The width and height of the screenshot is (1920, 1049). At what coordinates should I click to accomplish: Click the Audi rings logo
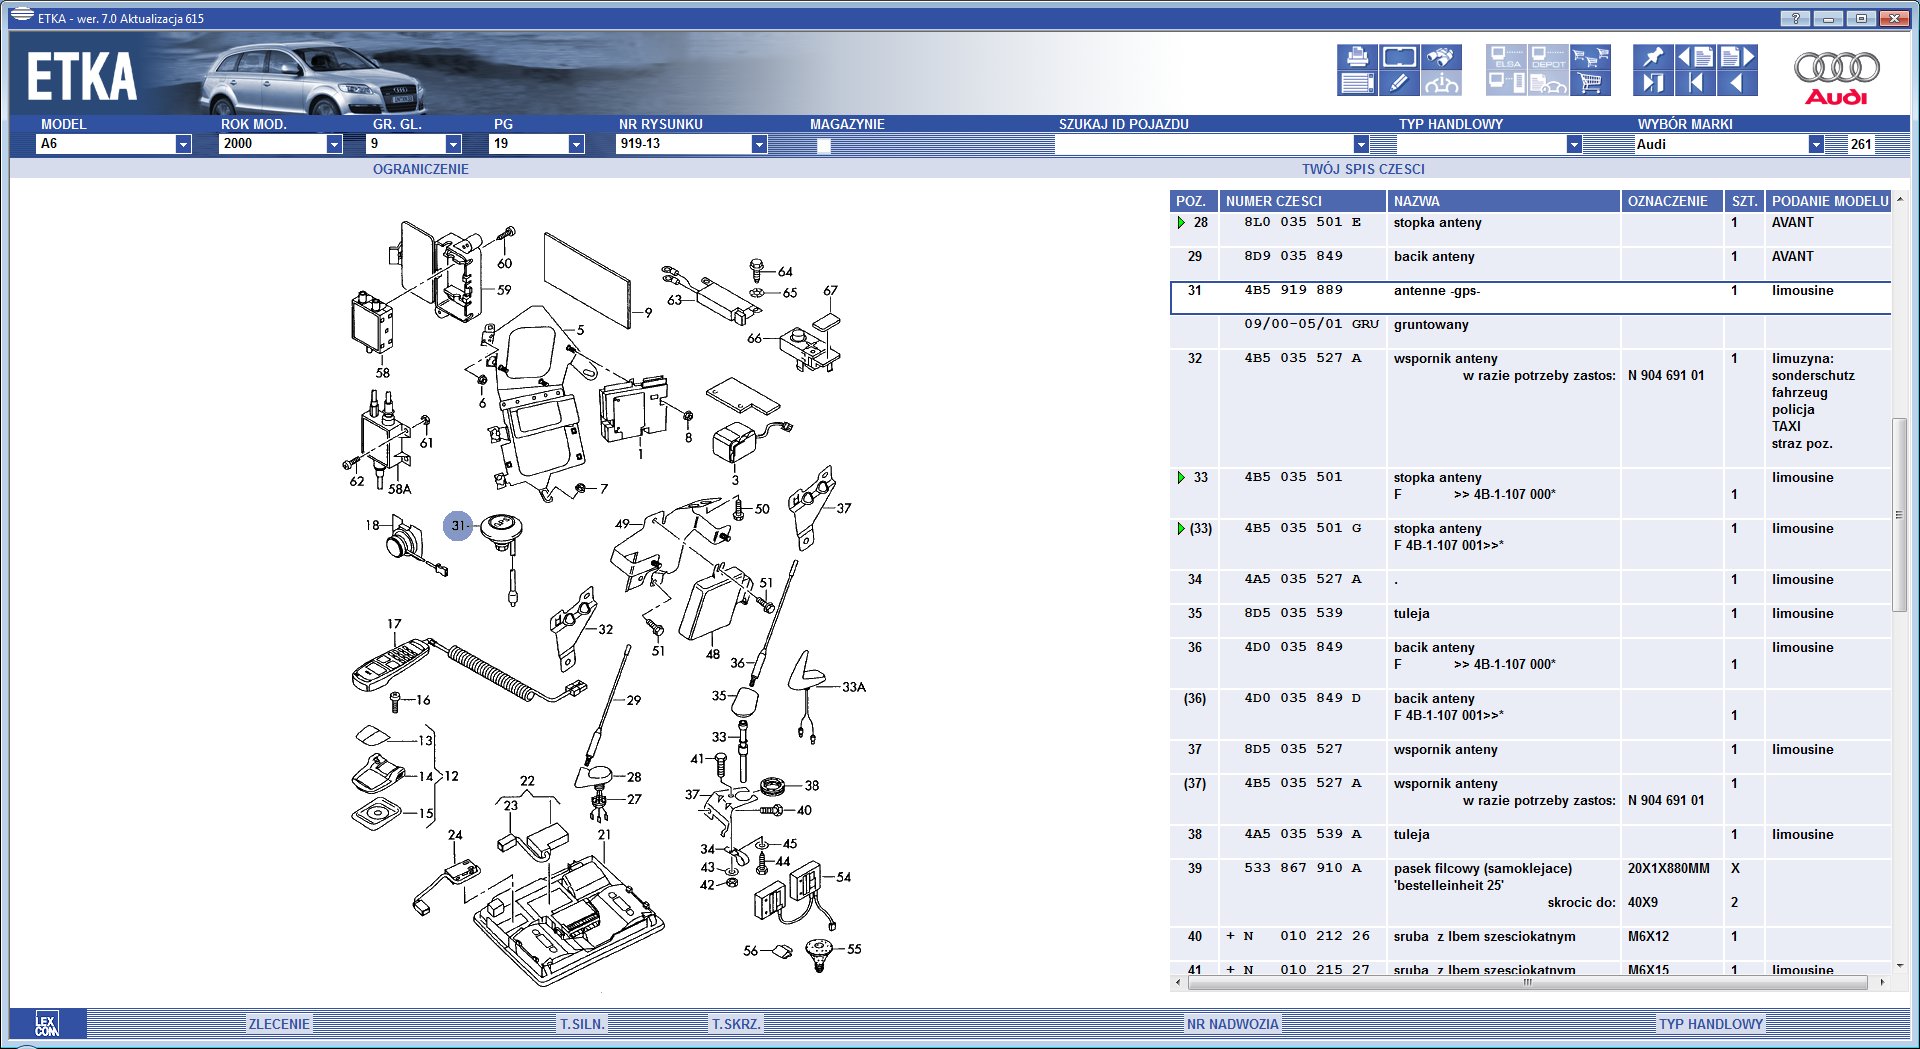[1836, 77]
